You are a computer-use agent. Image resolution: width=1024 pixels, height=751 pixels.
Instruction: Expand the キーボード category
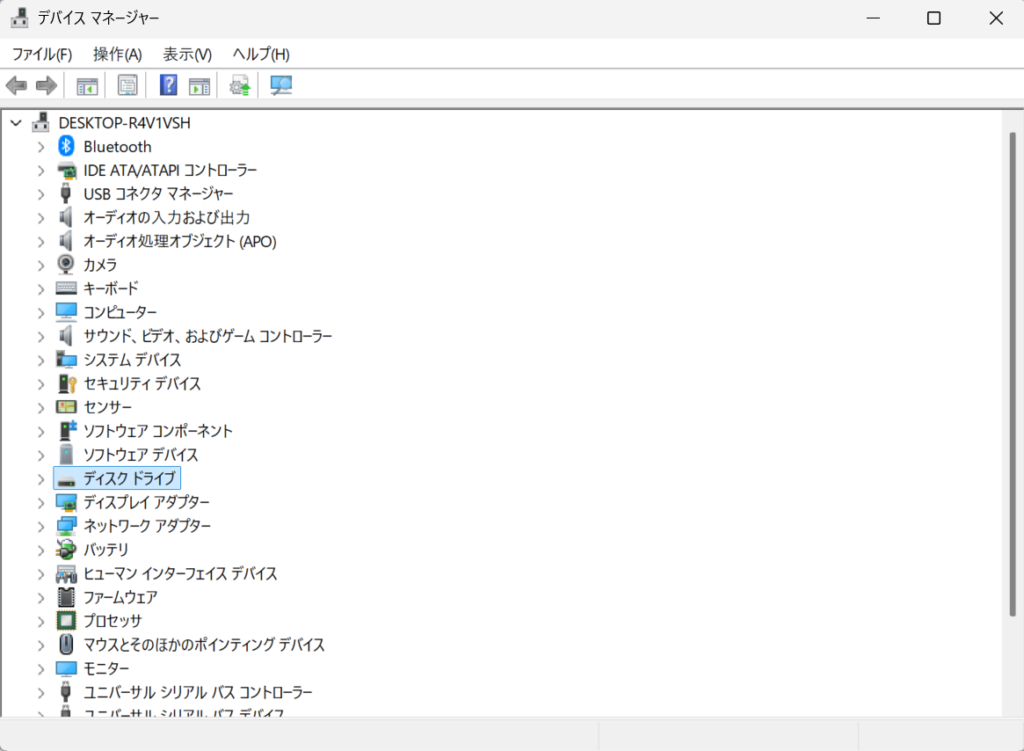point(41,289)
